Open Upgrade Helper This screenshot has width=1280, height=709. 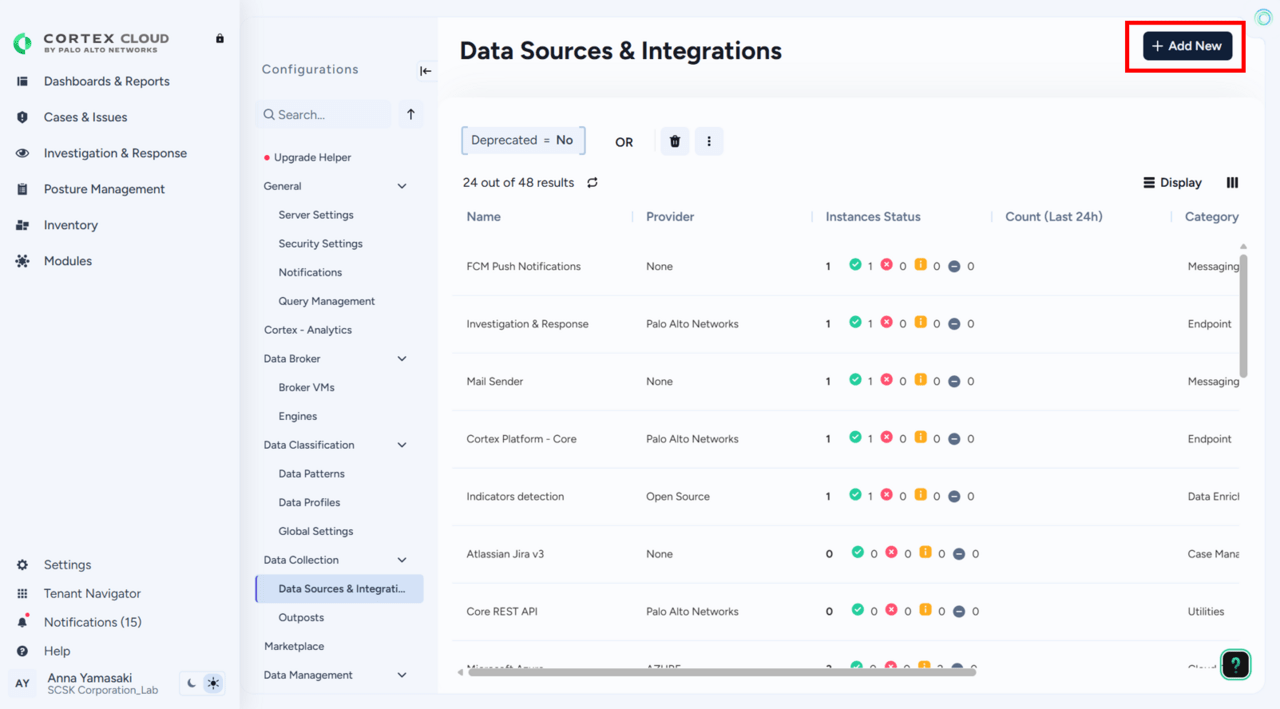tap(312, 157)
